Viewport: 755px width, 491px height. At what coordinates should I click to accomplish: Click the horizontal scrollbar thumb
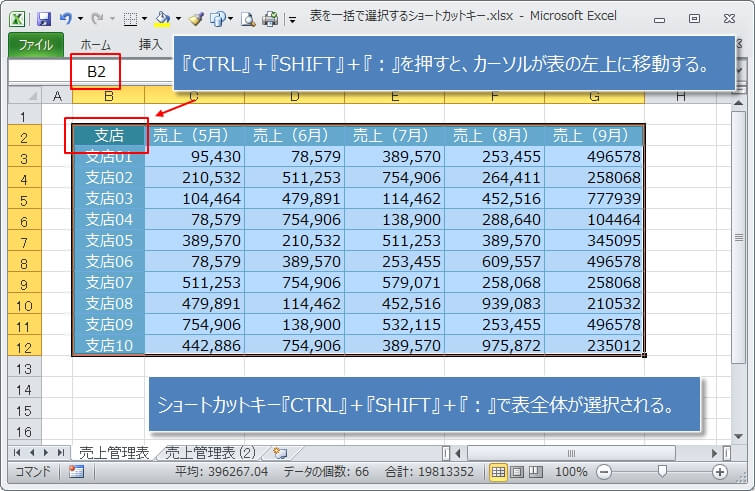tap(571, 453)
